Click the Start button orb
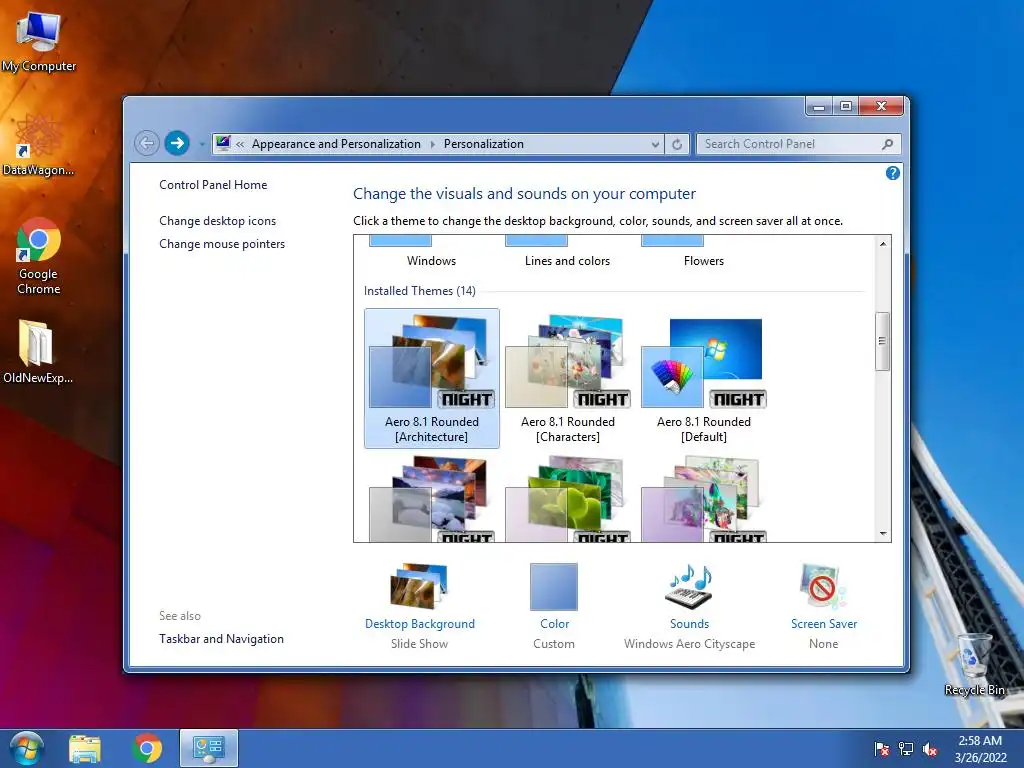Screen dimensions: 1024x768 click(x=27, y=748)
